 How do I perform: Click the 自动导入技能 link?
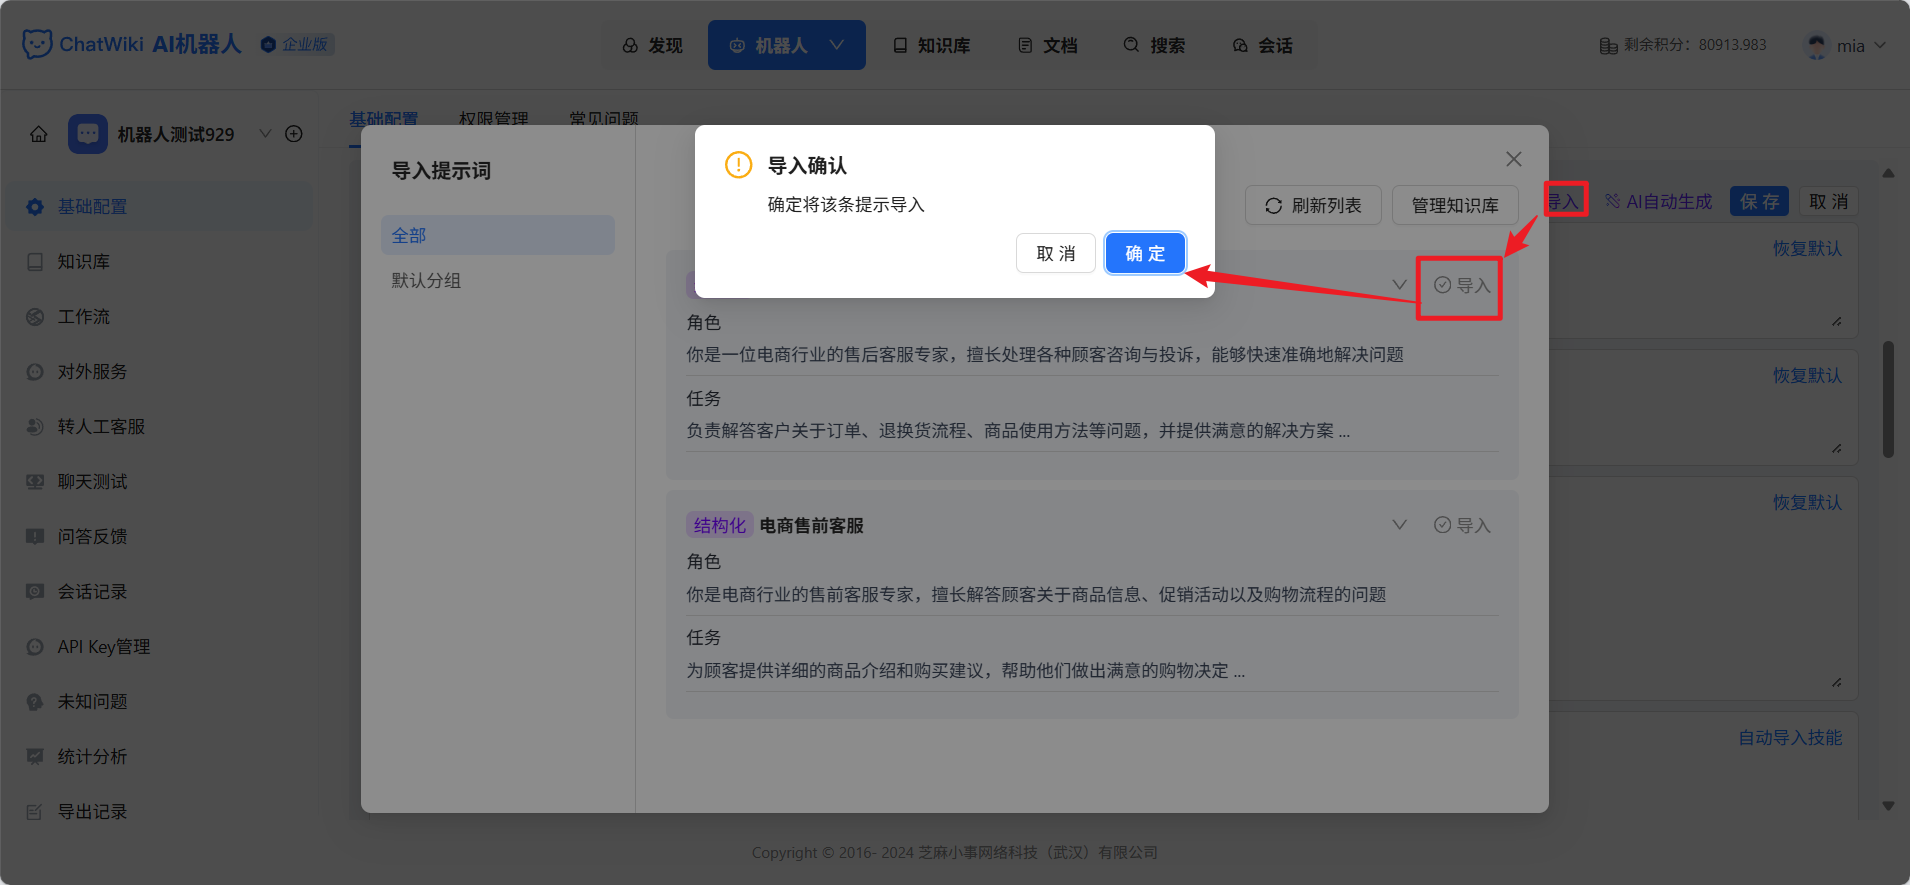click(1790, 737)
